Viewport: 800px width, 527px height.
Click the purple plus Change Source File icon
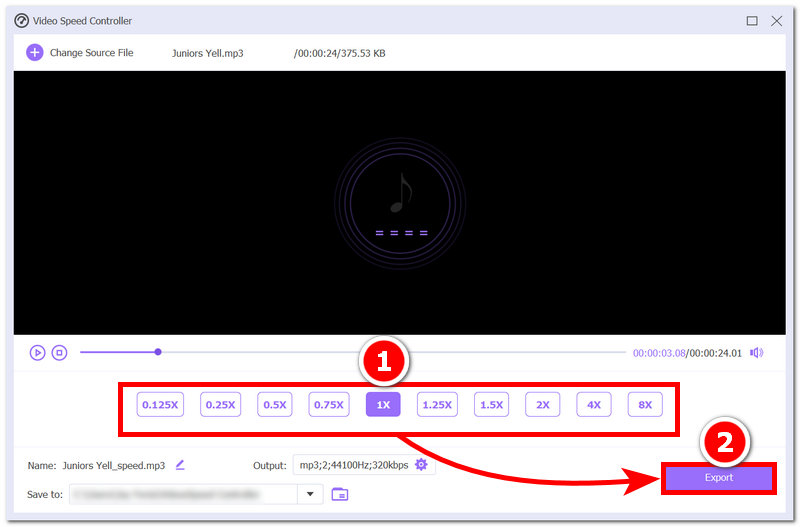(x=35, y=53)
